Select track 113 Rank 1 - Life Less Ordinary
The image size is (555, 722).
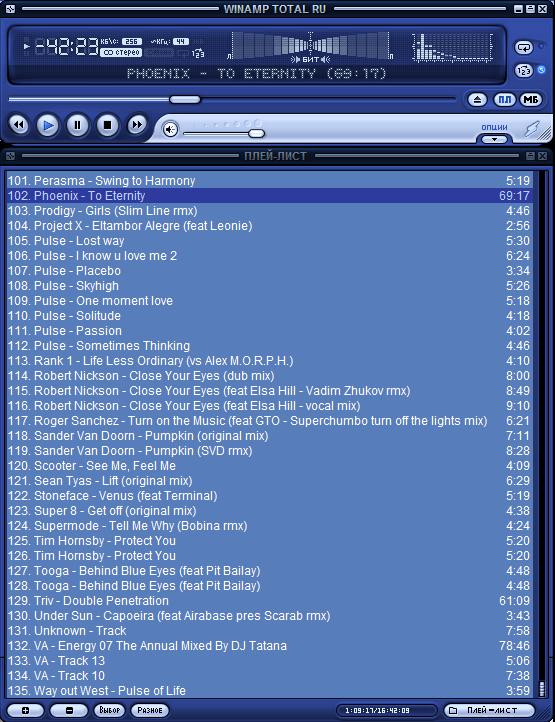(269, 361)
